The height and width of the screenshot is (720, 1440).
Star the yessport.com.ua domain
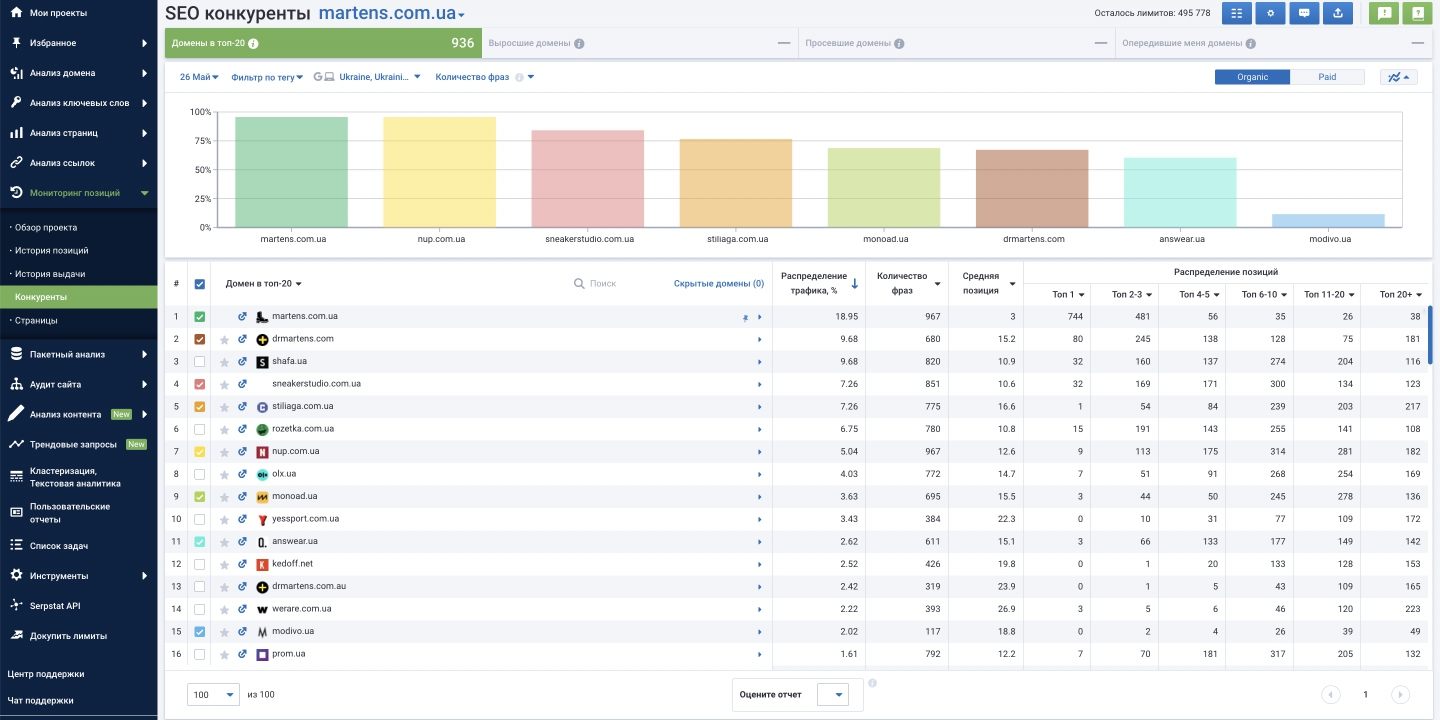(225, 519)
